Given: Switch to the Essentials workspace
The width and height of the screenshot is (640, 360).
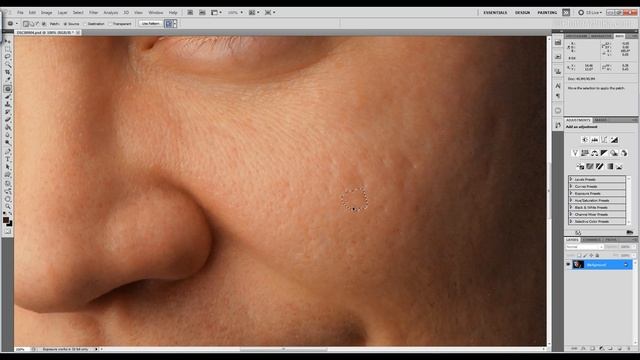Looking at the screenshot, I should [x=496, y=13].
